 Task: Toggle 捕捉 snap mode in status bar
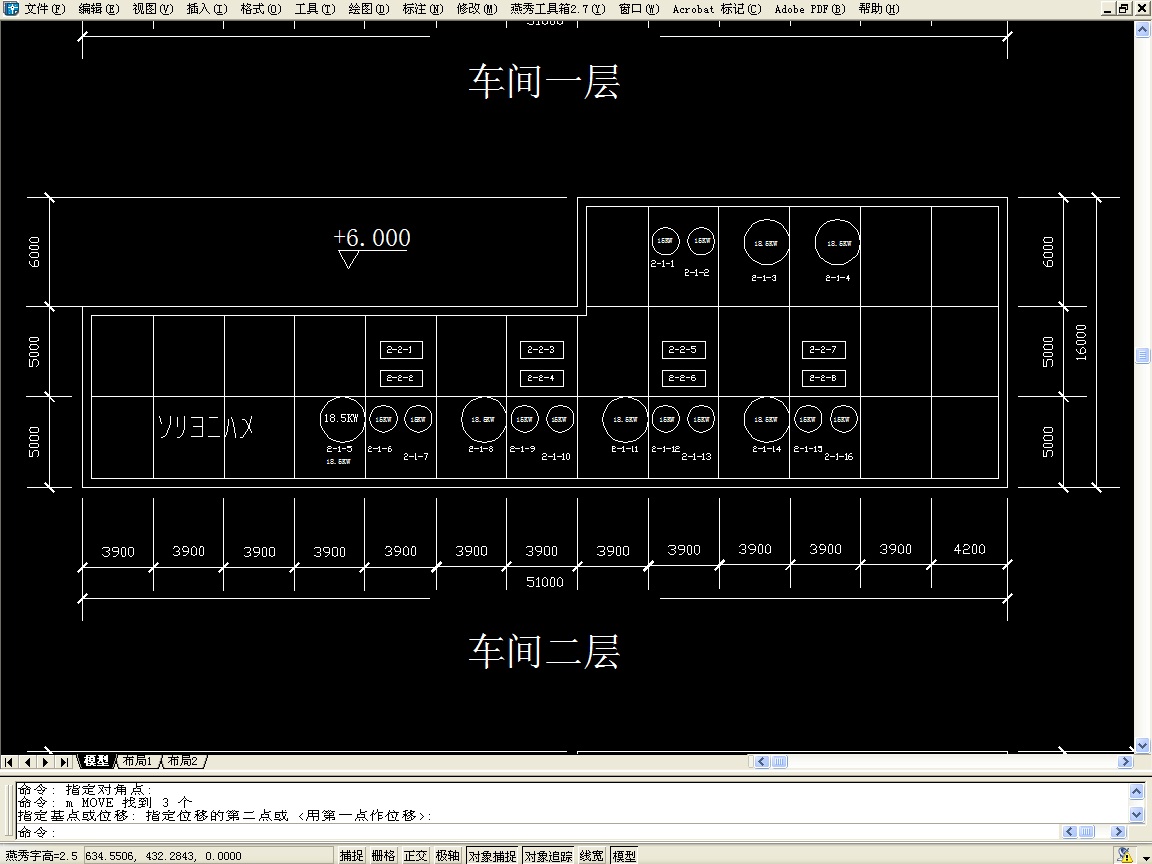(x=351, y=856)
